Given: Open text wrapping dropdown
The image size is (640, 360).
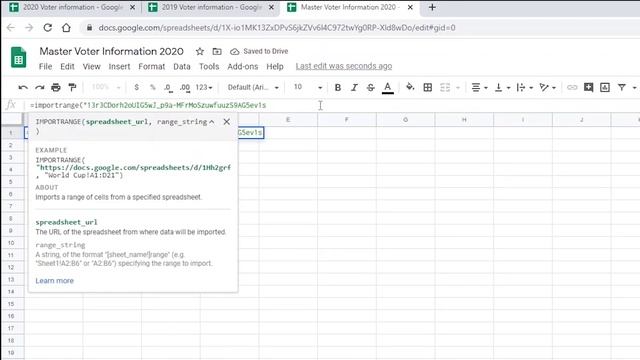Looking at the screenshot, I should tap(524, 87).
